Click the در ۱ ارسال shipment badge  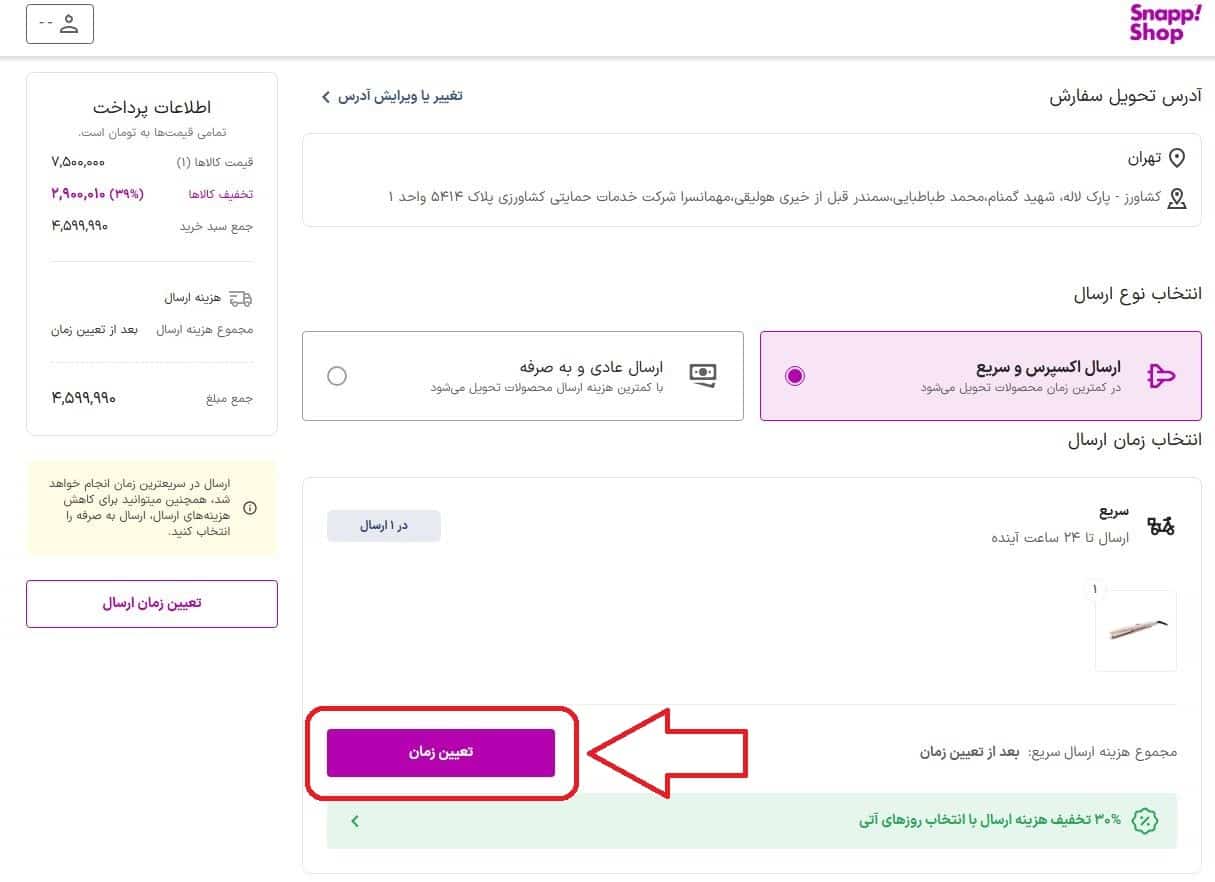(384, 525)
